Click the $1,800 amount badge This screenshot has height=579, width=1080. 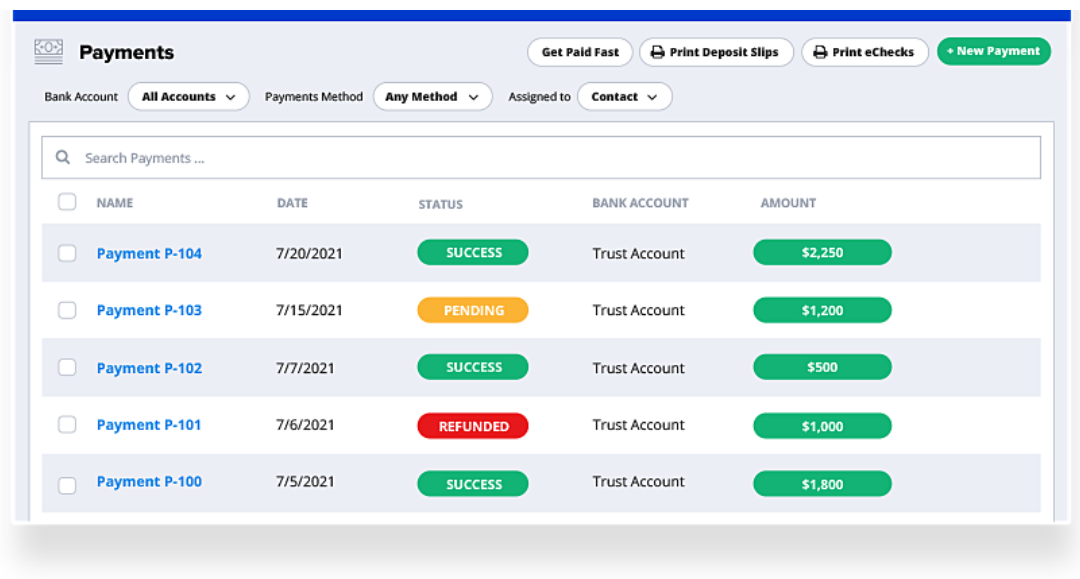822,484
